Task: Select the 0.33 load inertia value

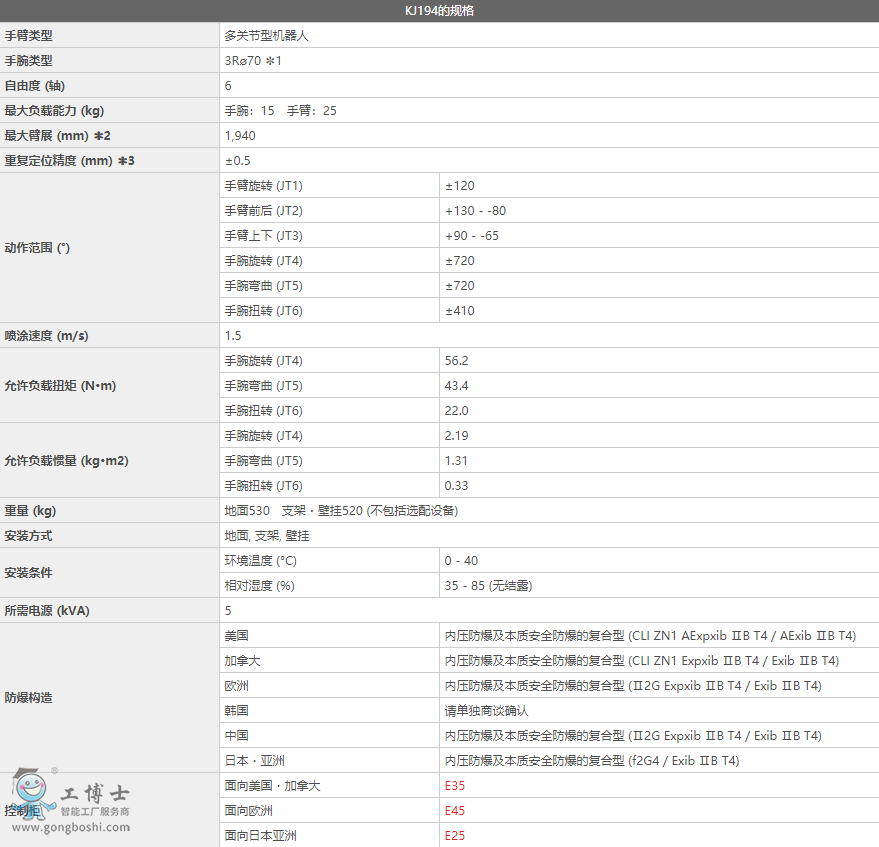Action: point(457,486)
